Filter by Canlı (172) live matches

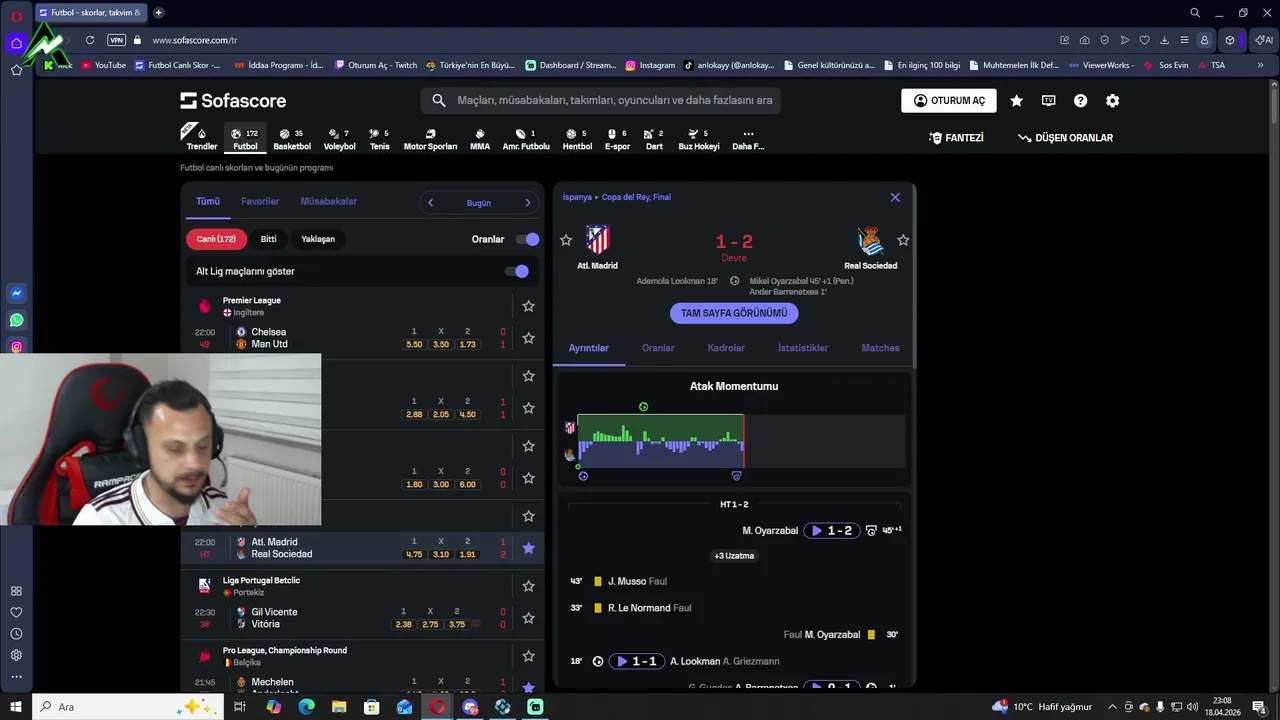(x=216, y=239)
